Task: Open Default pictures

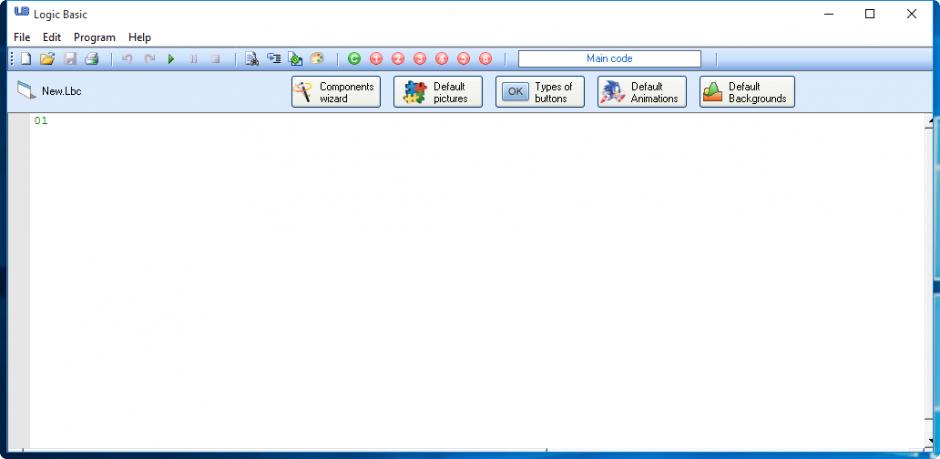Action: pyautogui.click(x=438, y=92)
